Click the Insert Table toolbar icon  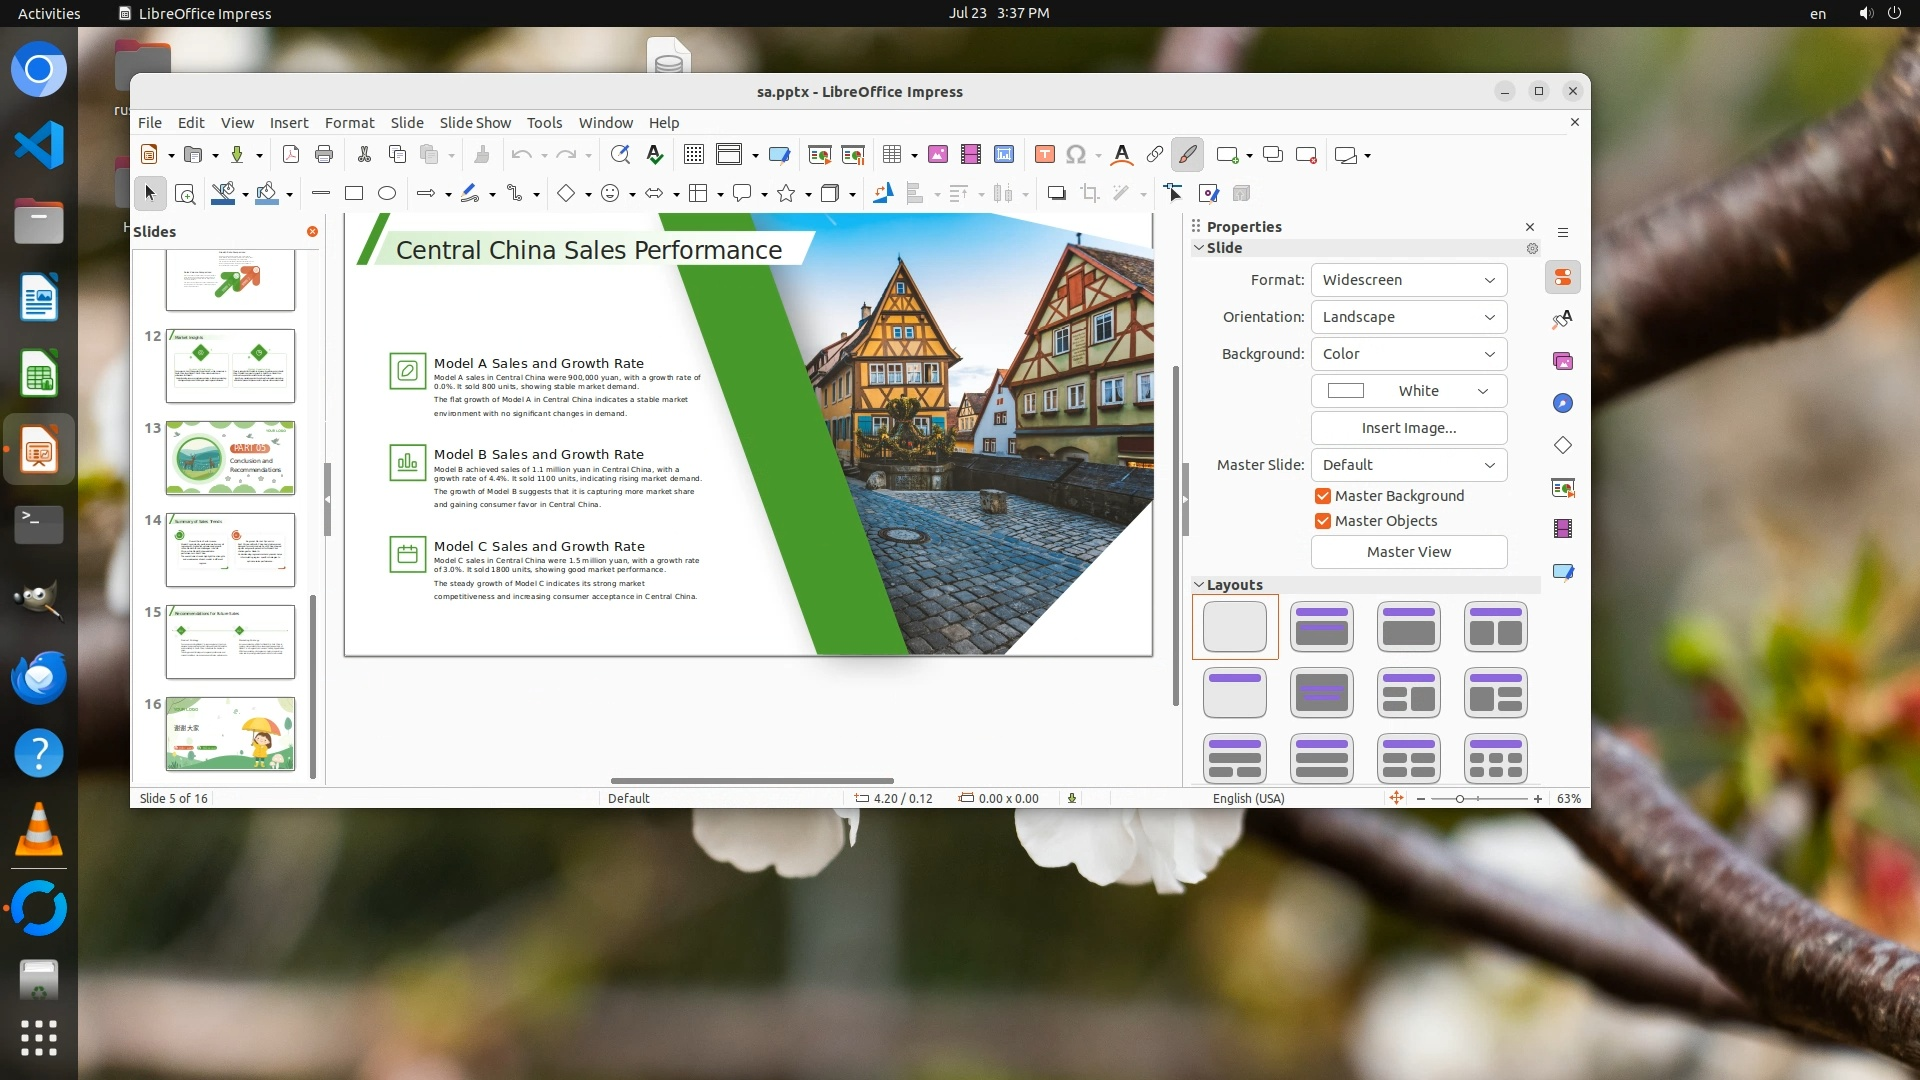point(892,154)
